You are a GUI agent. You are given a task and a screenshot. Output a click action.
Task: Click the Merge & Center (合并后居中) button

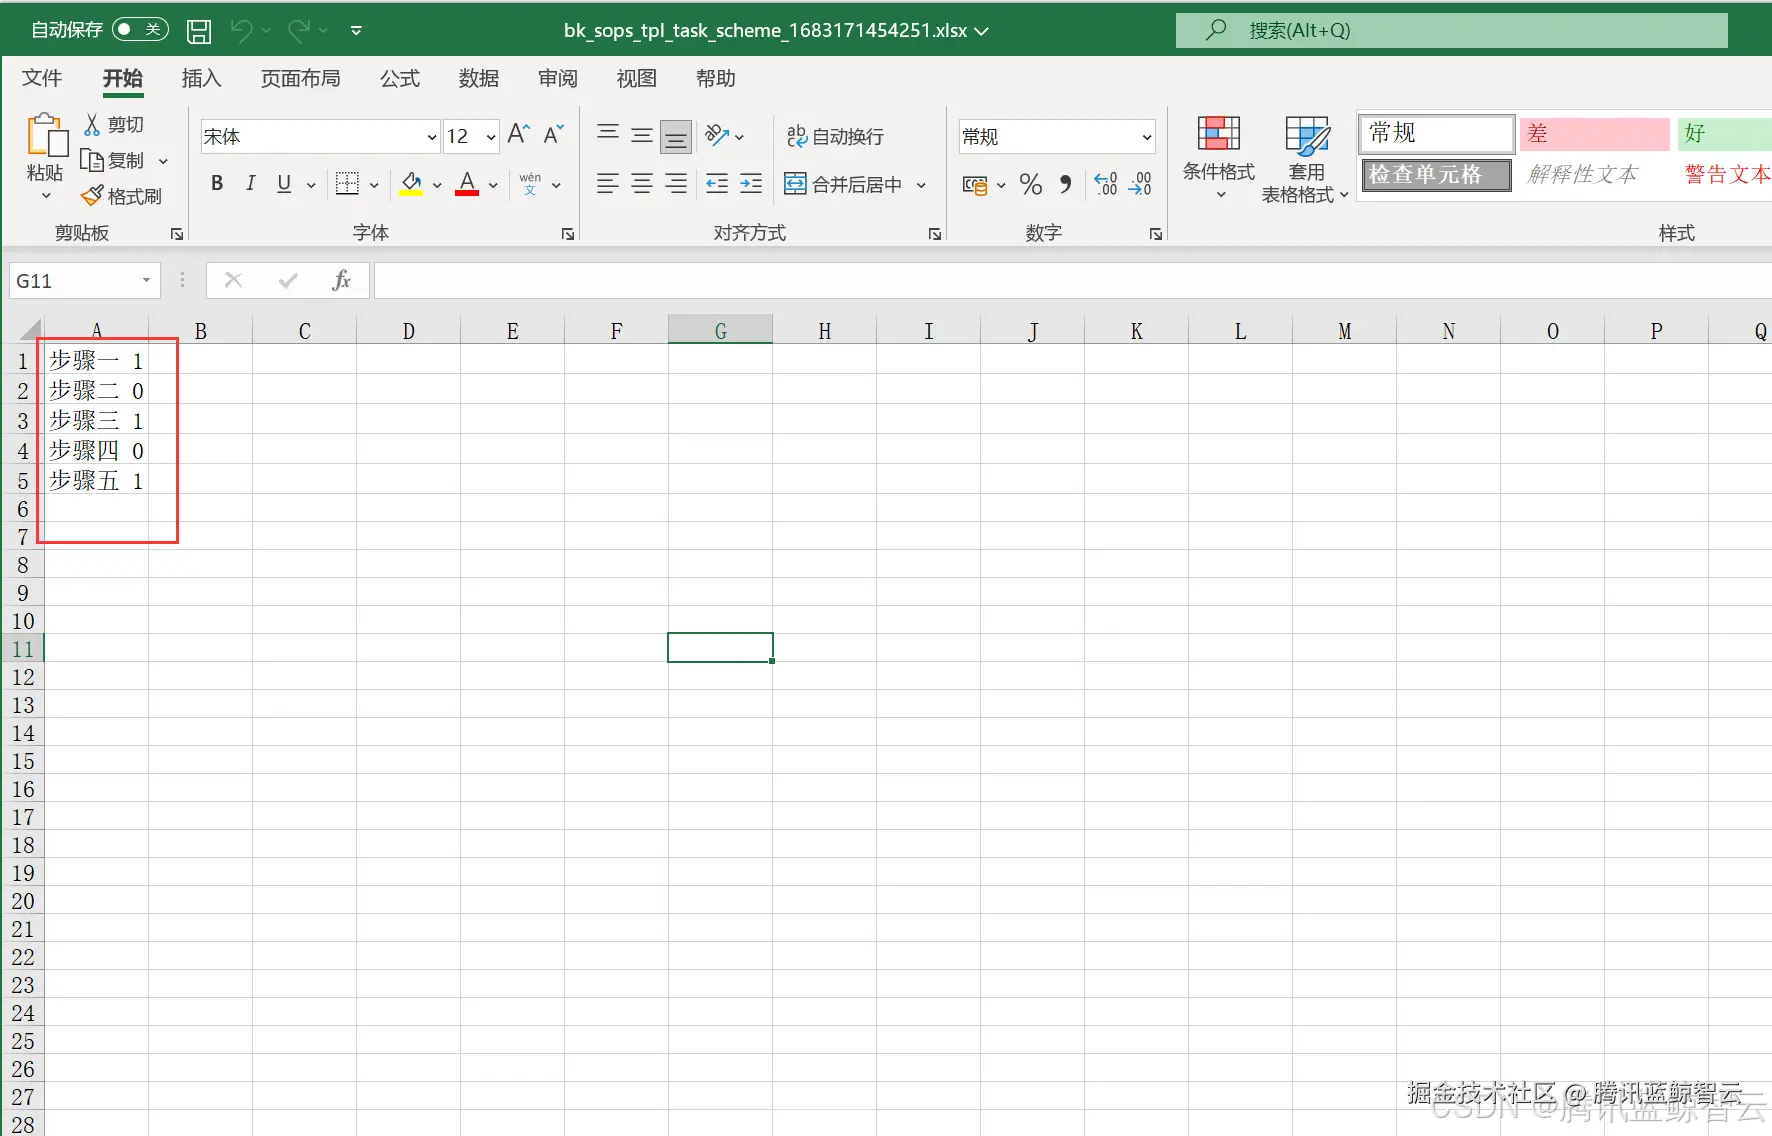click(844, 184)
